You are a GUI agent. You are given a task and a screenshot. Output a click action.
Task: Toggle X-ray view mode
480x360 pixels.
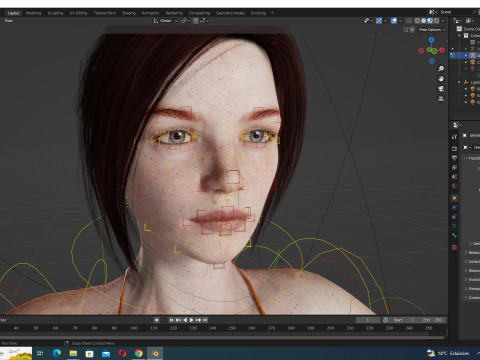click(409, 21)
